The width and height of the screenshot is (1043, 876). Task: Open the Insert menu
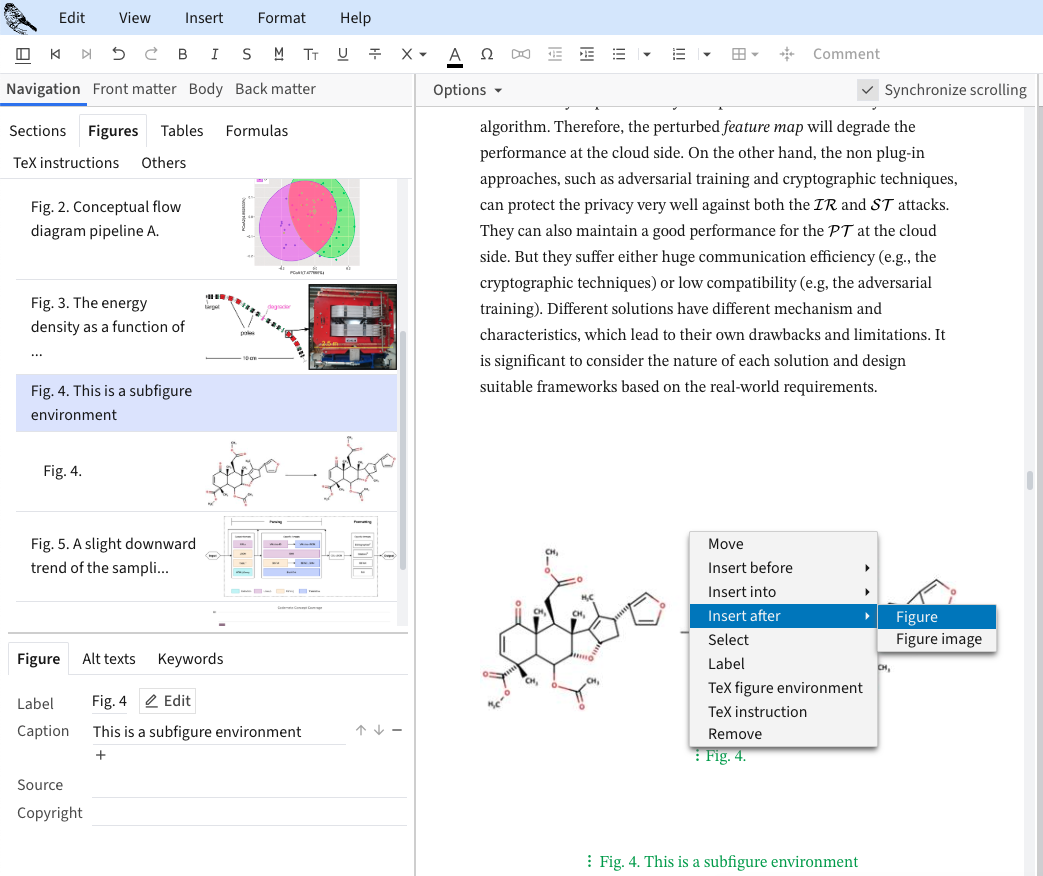tap(204, 18)
